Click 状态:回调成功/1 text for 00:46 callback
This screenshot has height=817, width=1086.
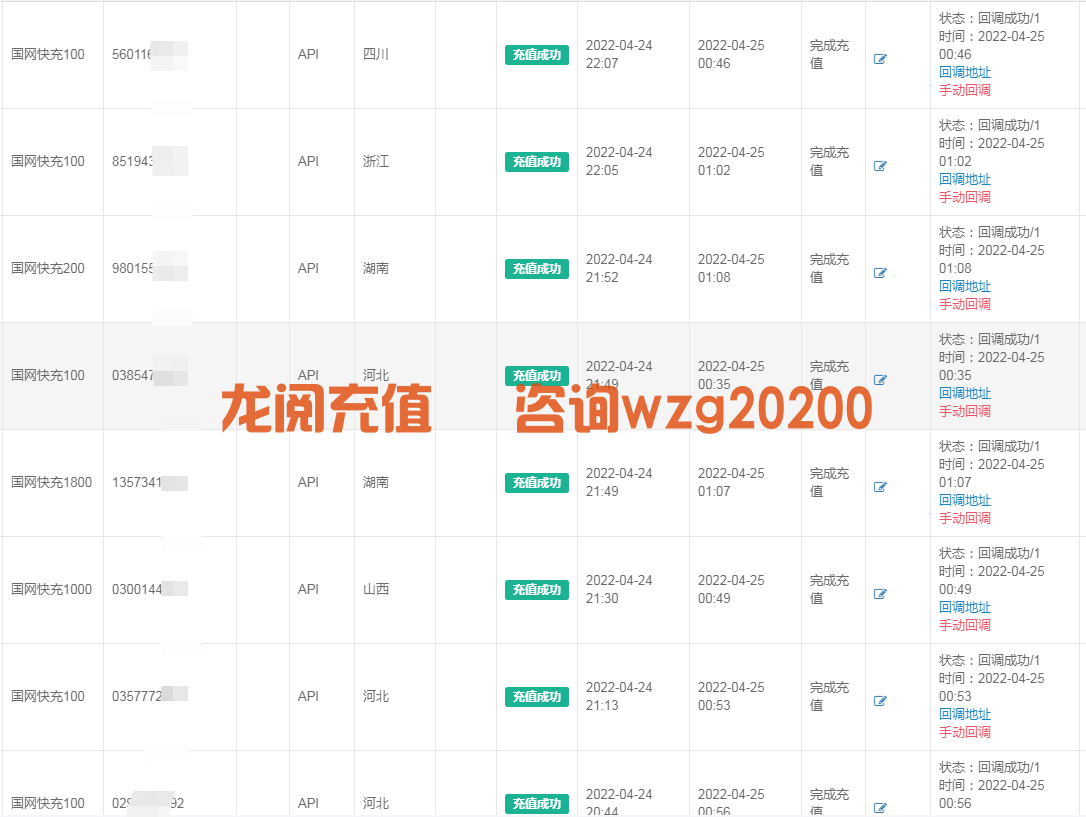[989, 19]
